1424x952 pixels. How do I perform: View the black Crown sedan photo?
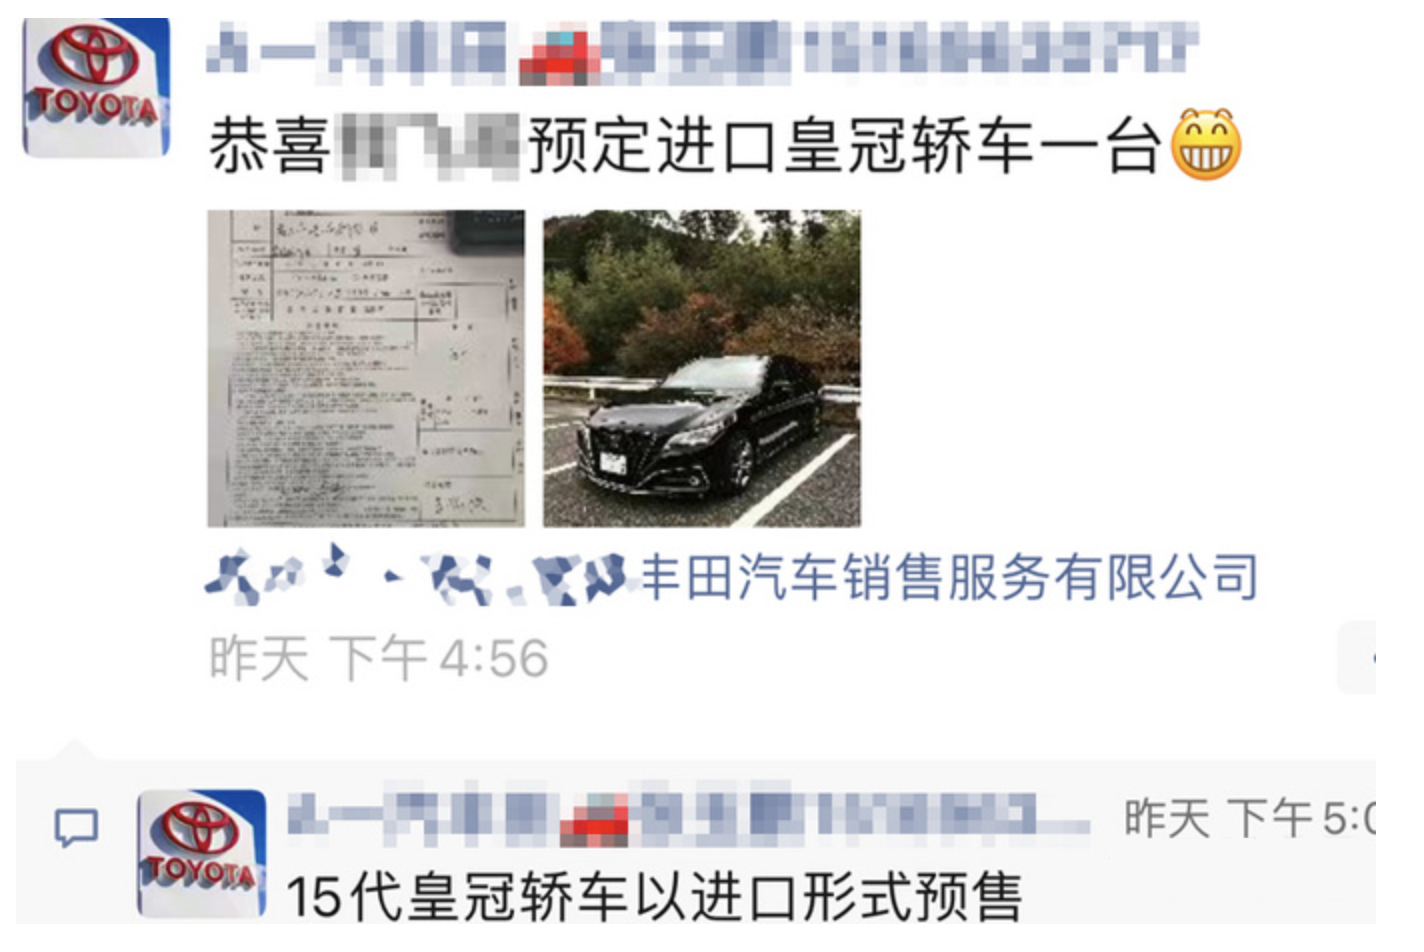coord(701,368)
